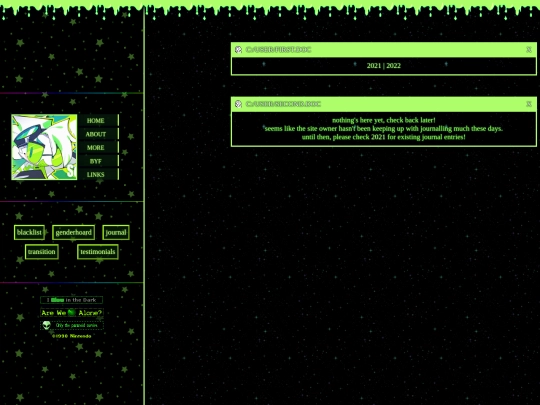This screenshot has height=405, width=540.
Task: Visit the LINKS page
Action: pyautogui.click(x=98, y=174)
